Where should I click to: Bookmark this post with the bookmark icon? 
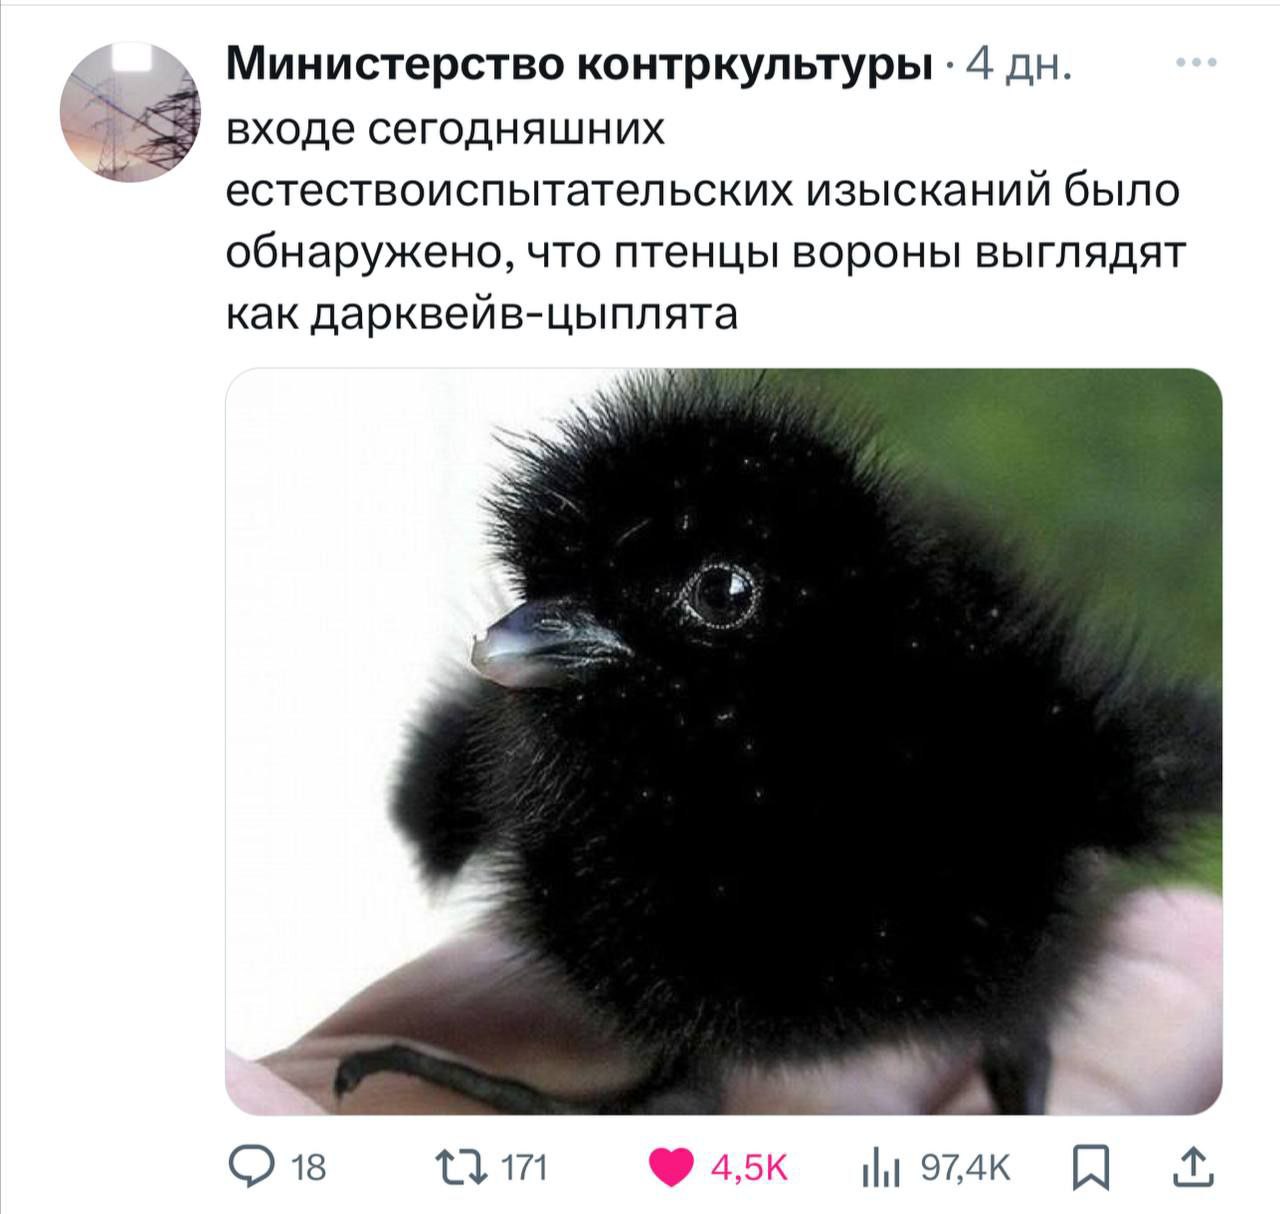pos(1089,1167)
